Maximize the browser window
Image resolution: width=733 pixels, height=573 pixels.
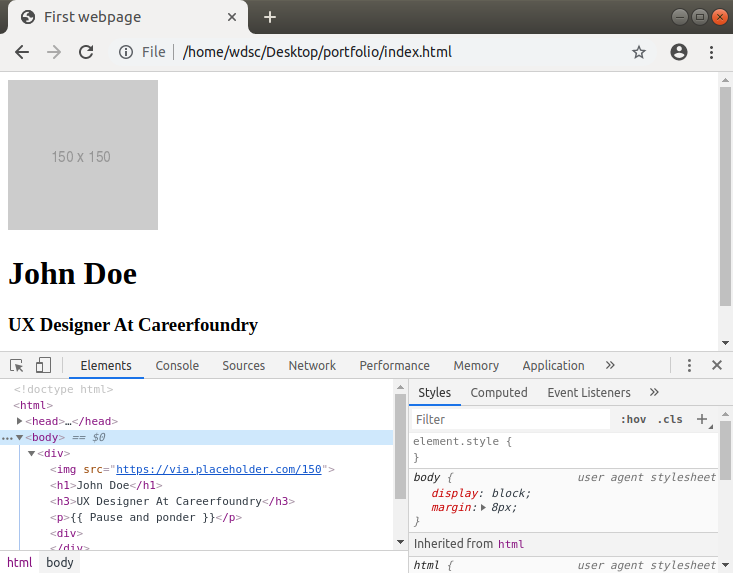click(699, 17)
